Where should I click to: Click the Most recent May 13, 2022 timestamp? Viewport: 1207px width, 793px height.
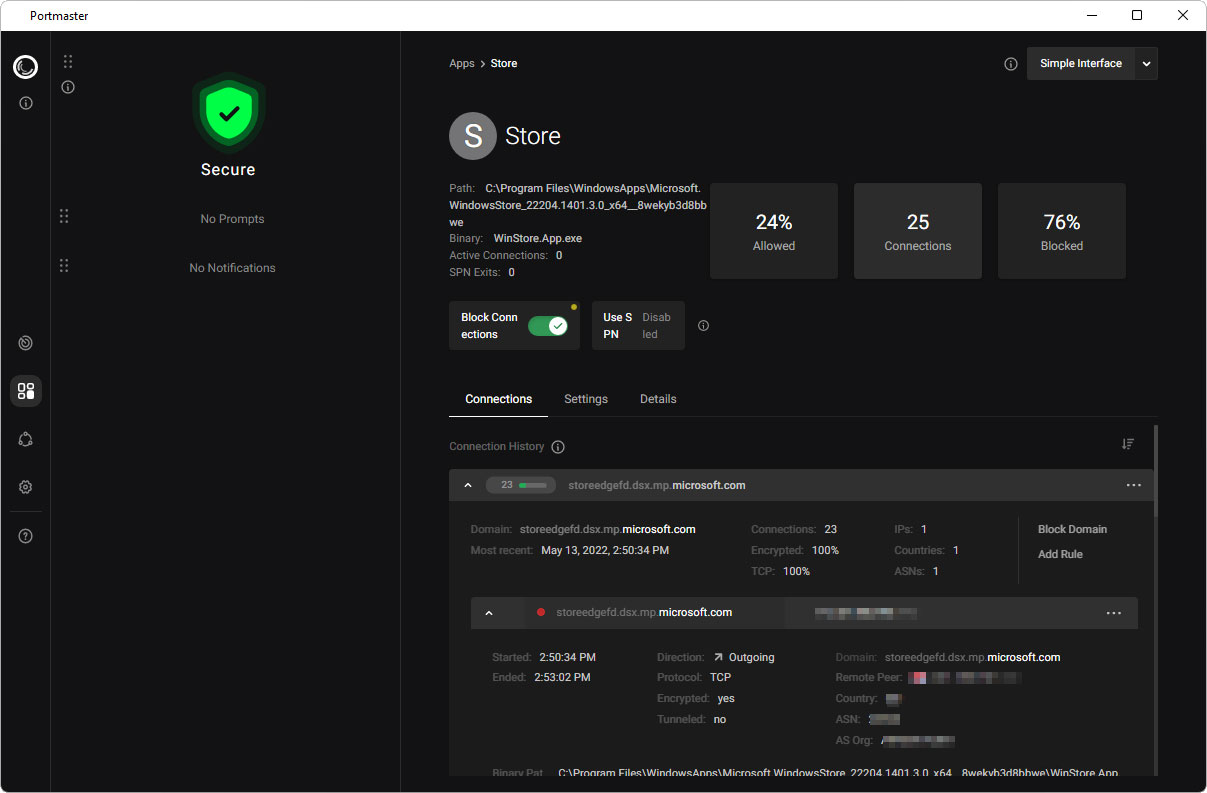[x=605, y=550]
